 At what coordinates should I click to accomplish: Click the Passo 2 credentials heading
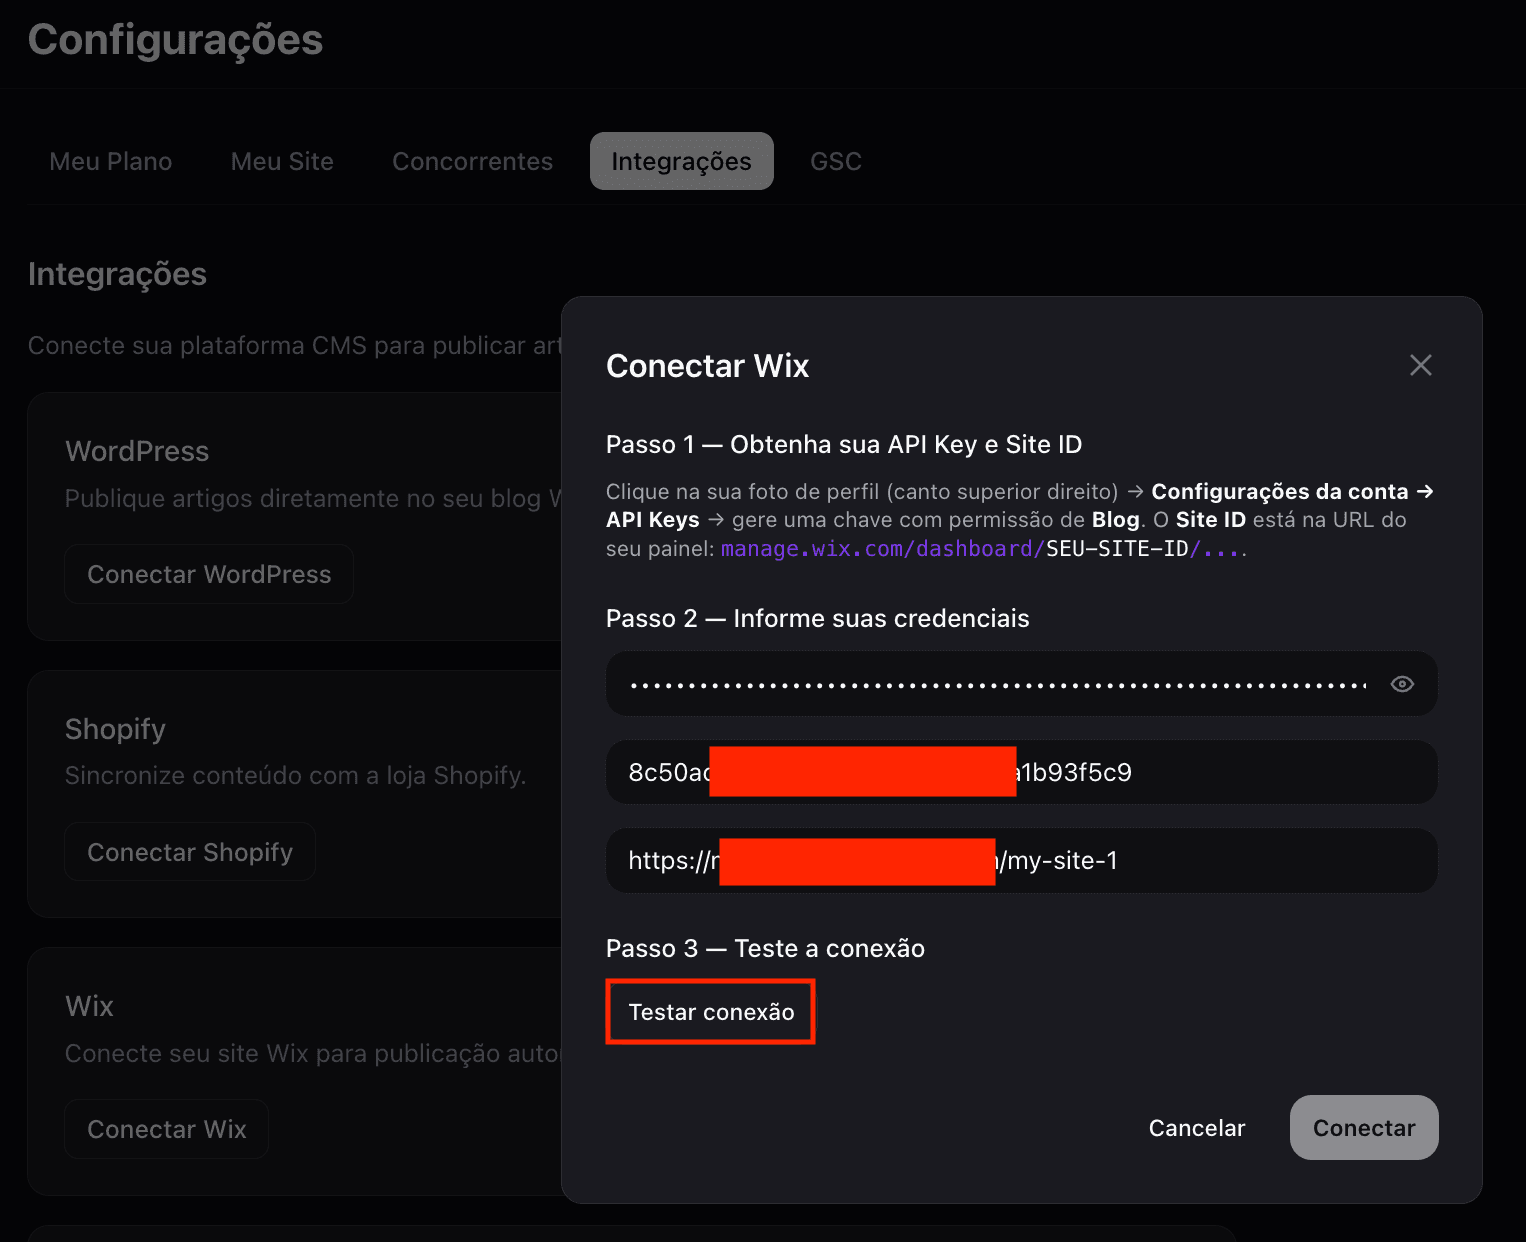point(817,618)
